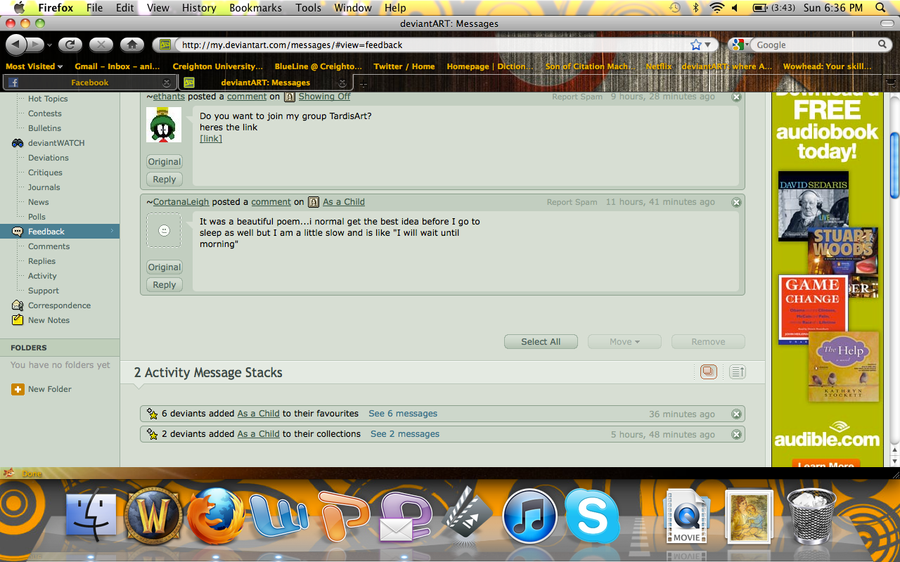Open Spotlight search magnifier

tap(880, 7)
